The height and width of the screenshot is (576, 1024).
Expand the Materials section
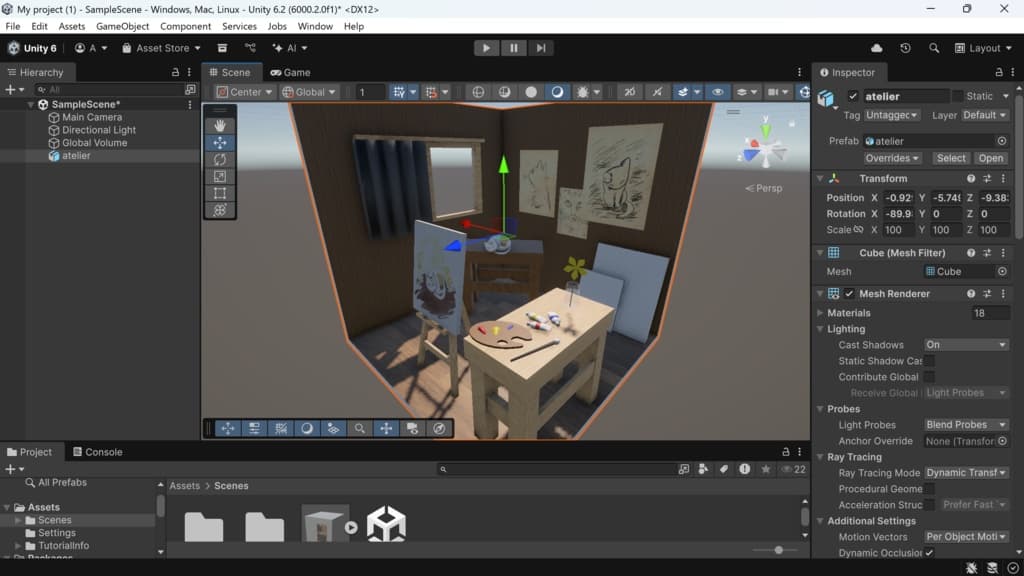[x=822, y=313]
